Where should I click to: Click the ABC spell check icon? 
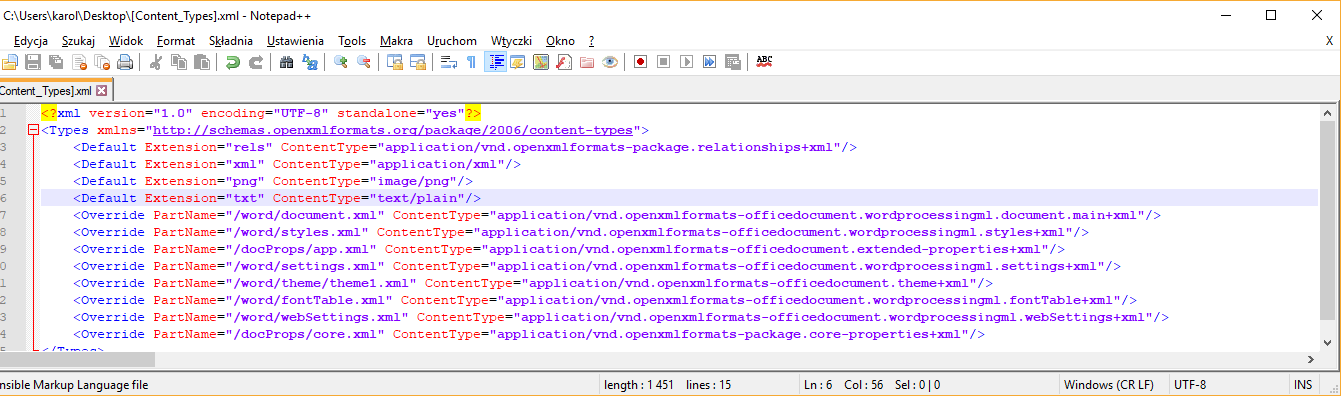[x=764, y=62]
